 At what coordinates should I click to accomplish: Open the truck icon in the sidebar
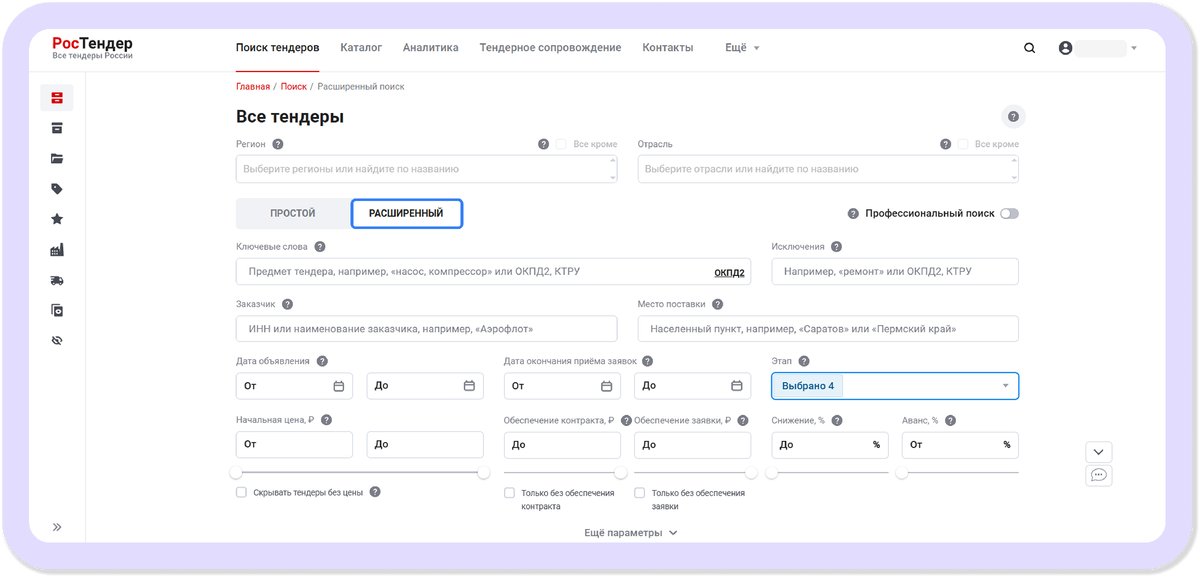pyautogui.click(x=57, y=280)
